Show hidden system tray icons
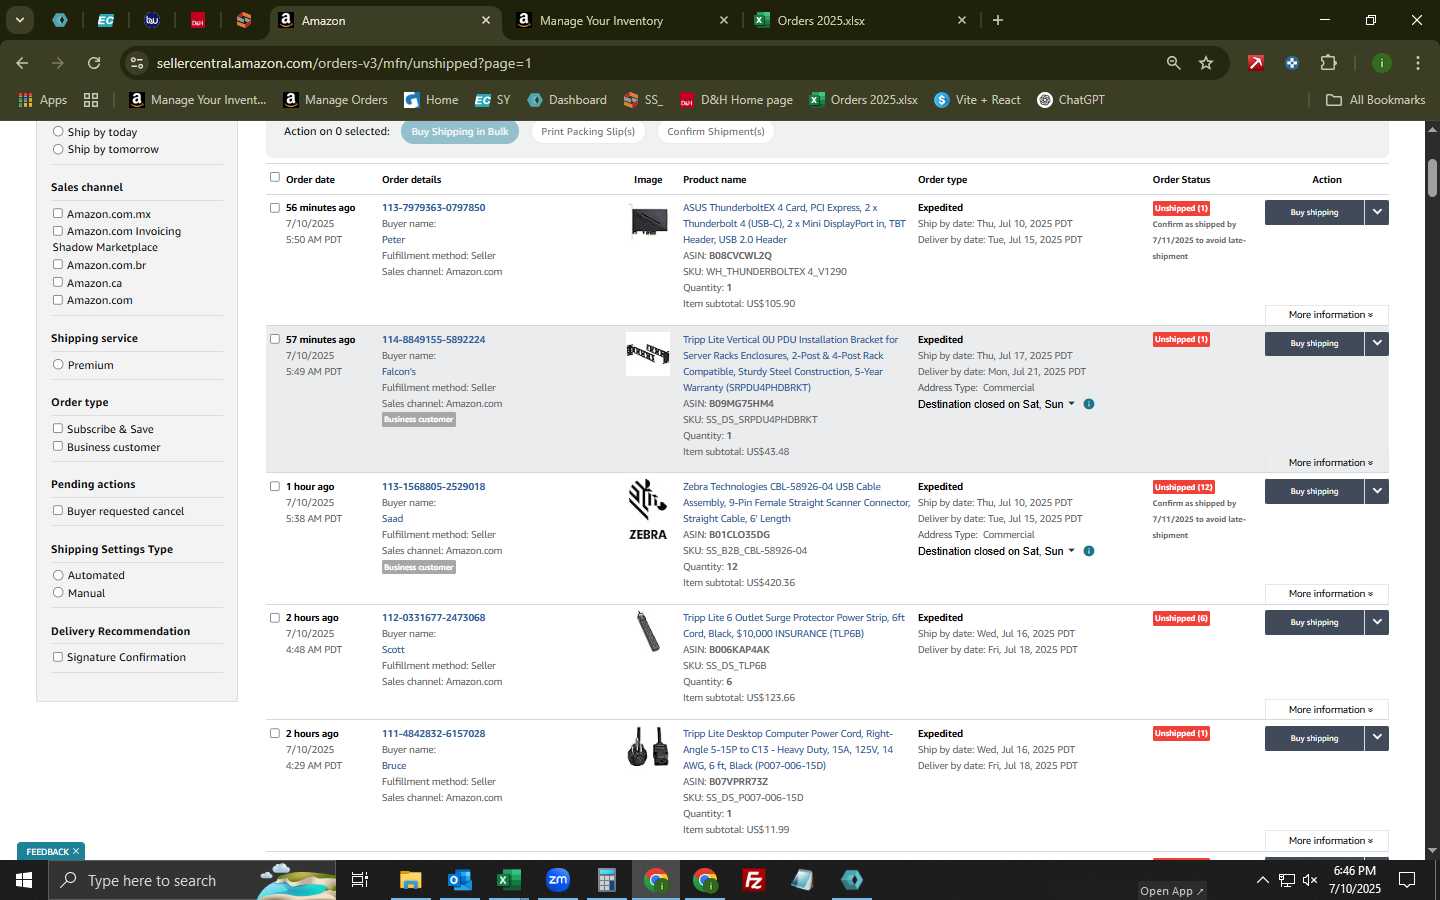The image size is (1440, 900). coord(1262,880)
